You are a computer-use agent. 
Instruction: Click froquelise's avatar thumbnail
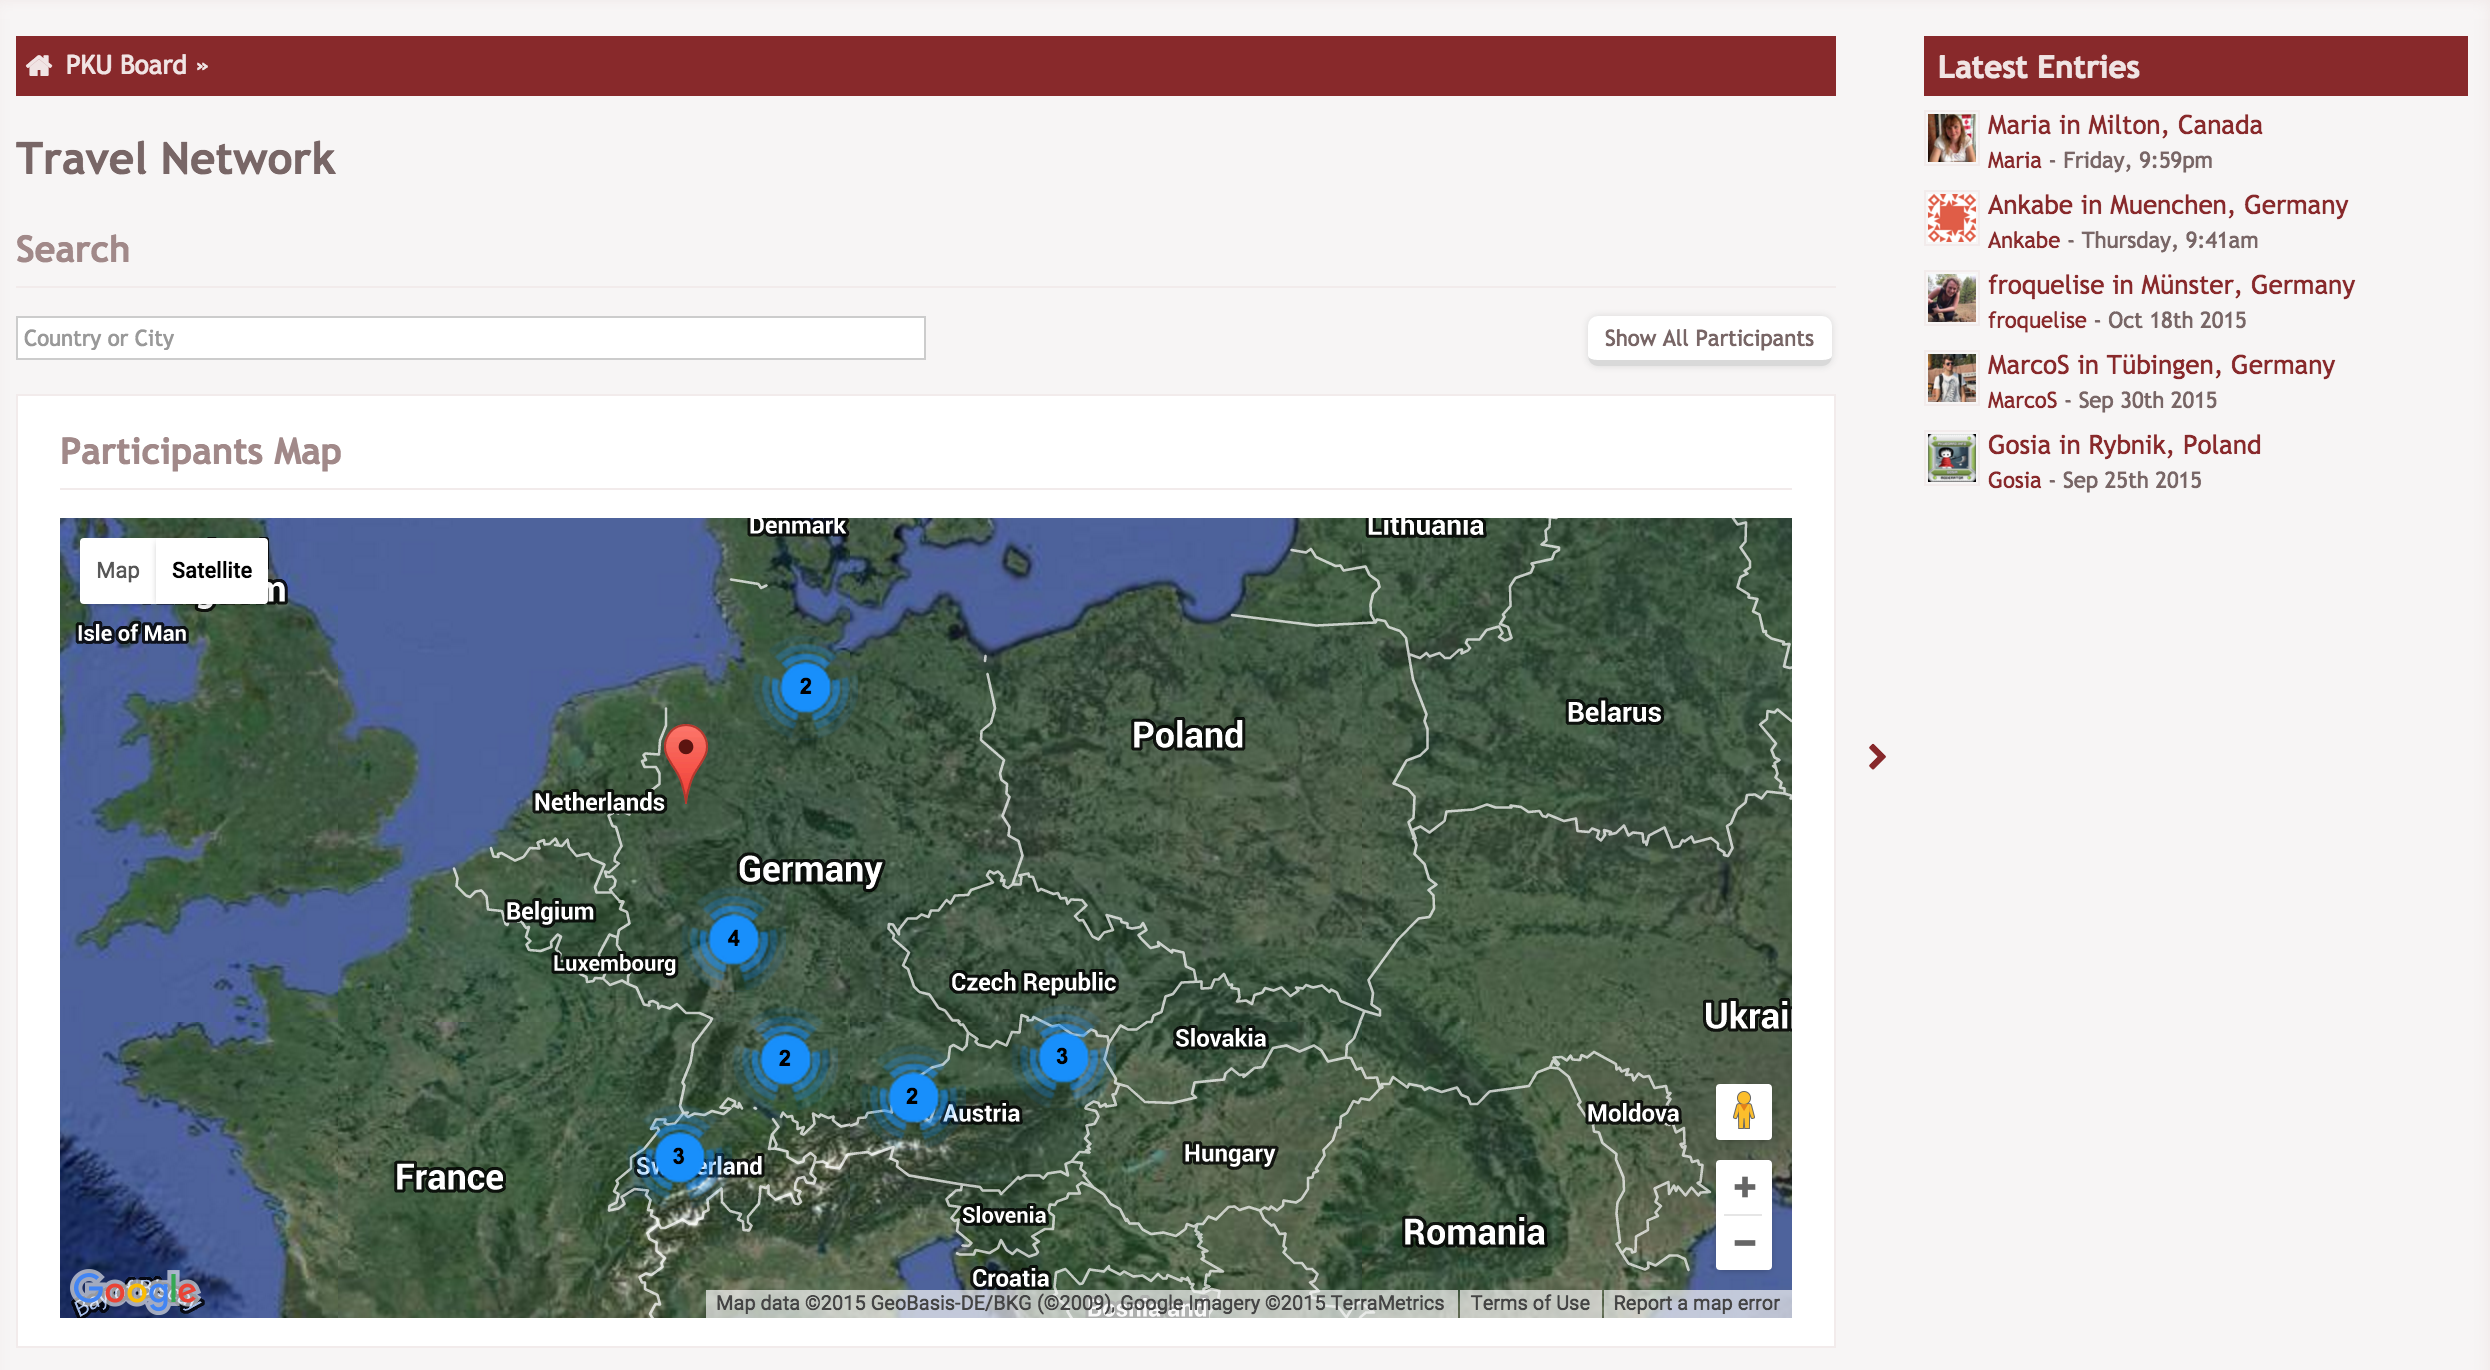(x=1952, y=298)
